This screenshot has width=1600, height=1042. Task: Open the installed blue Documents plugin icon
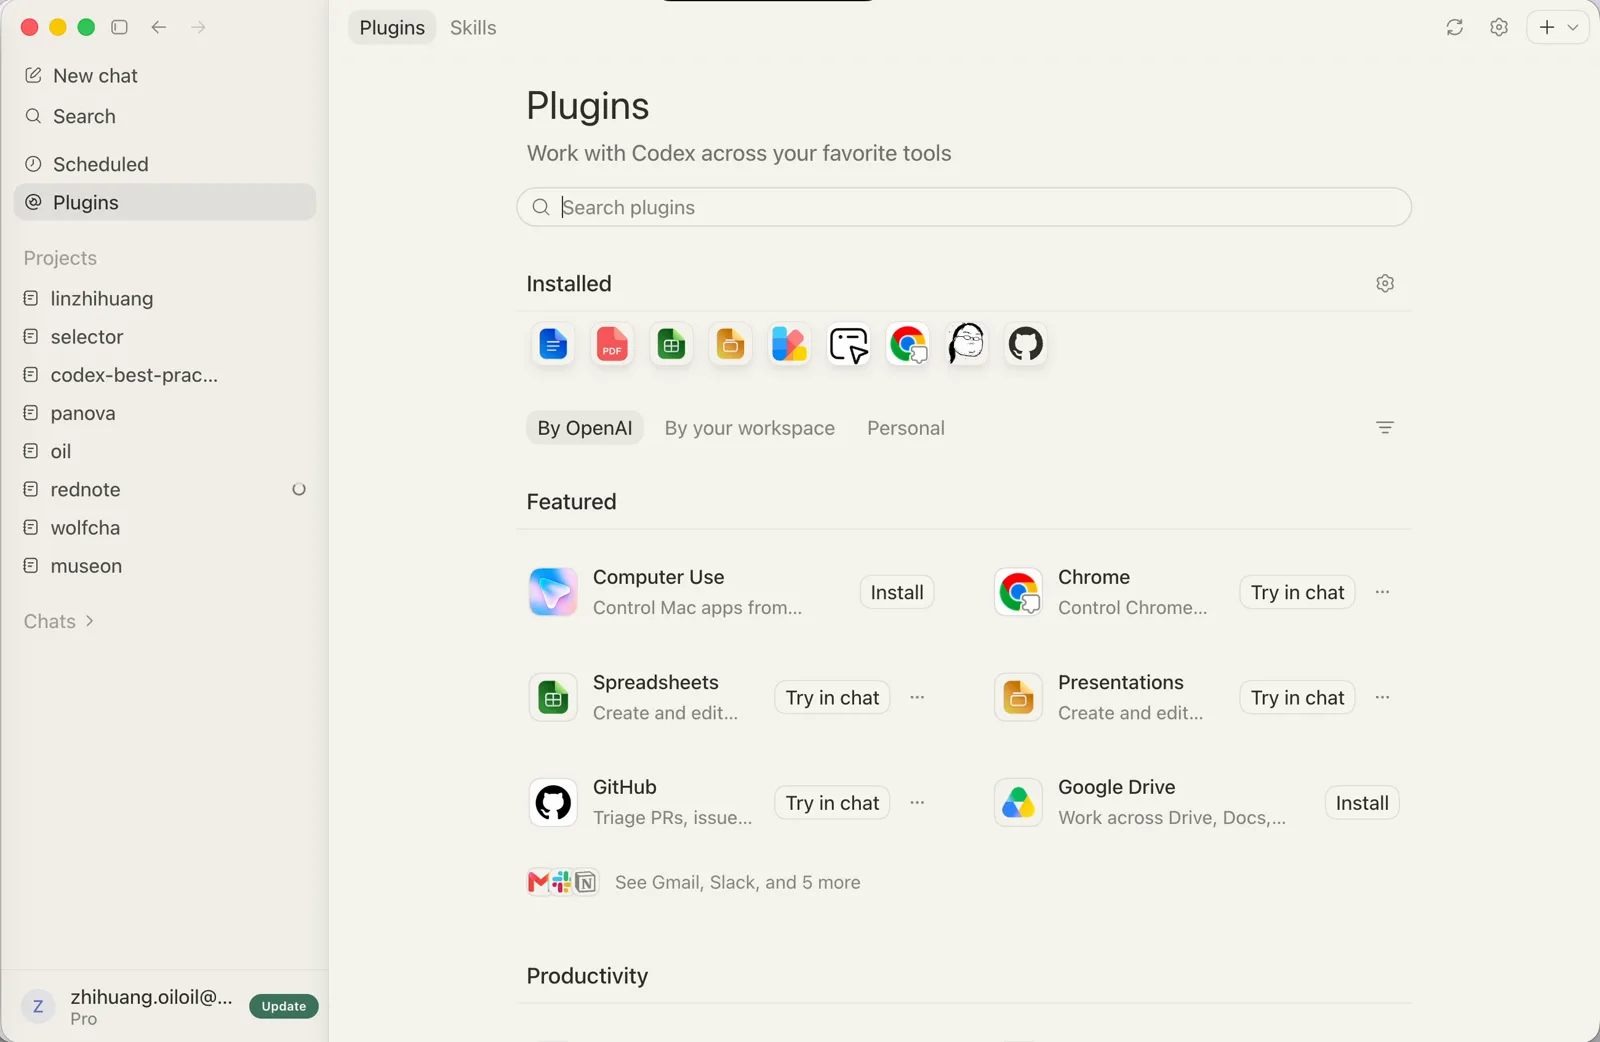coord(553,344)
